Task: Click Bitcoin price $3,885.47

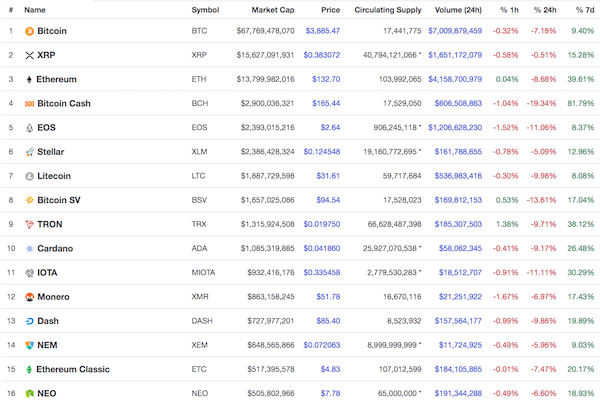Action: tap(323, 31)
